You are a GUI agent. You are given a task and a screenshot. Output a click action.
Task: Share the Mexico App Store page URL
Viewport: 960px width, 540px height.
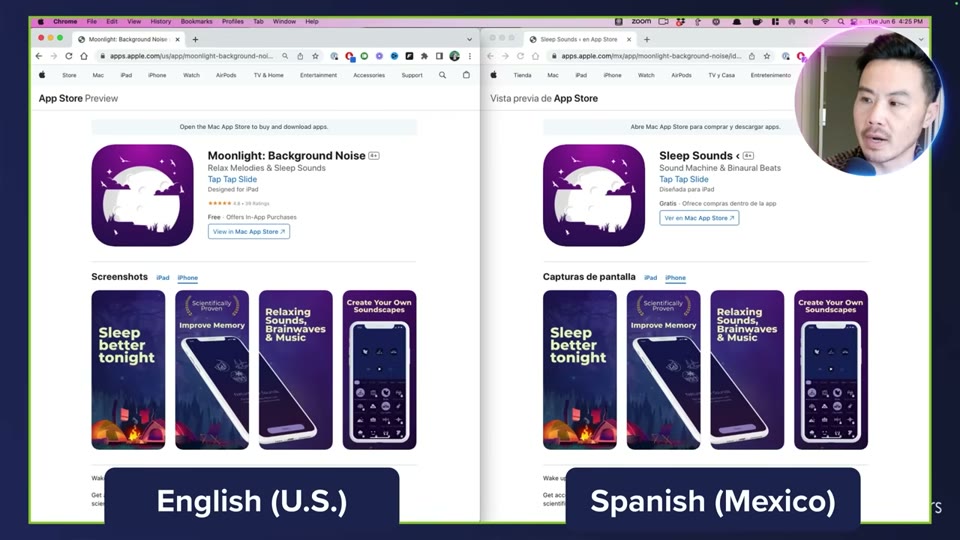click(x=752, y=56)
